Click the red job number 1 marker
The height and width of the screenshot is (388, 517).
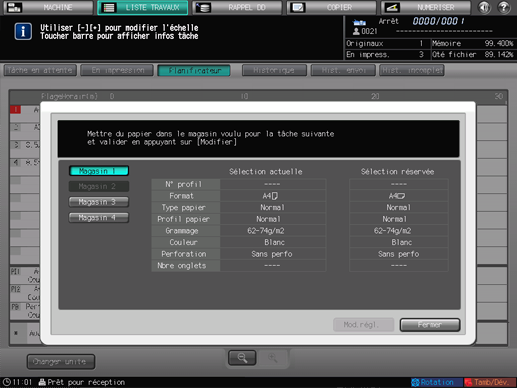coord(15,109)
